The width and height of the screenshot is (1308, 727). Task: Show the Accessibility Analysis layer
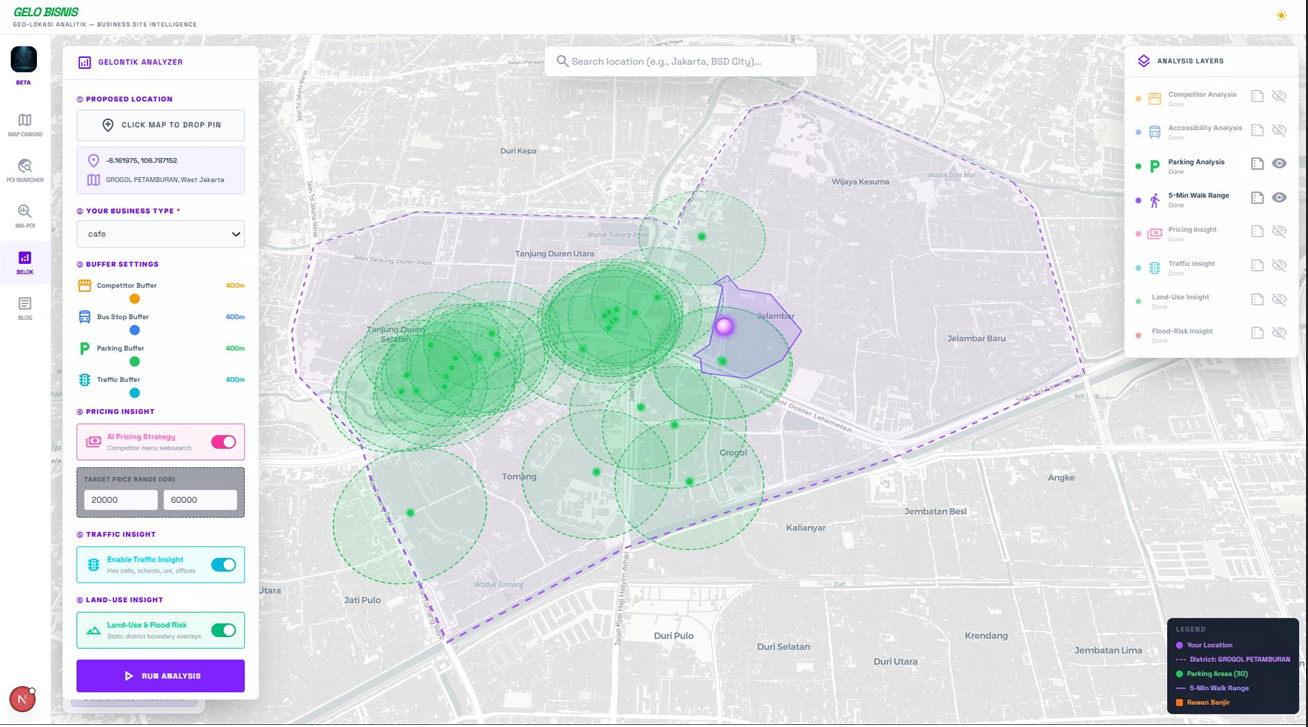point(1279,130)
